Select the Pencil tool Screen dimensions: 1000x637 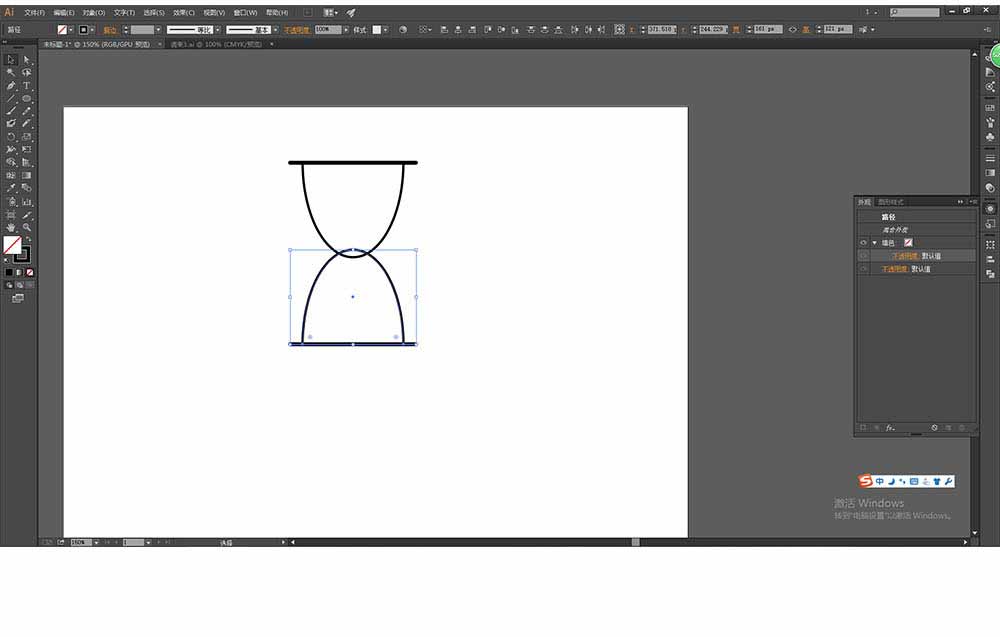tap(27, 111)
